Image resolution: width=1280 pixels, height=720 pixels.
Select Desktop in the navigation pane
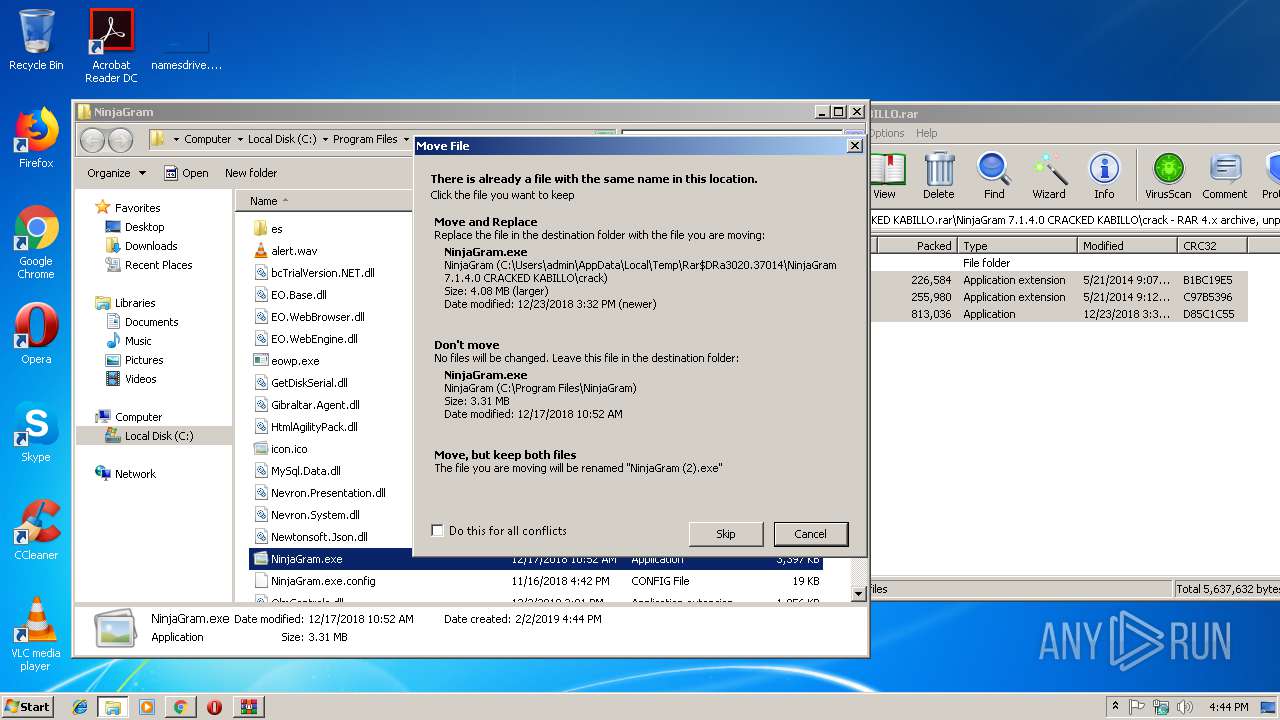(144, 227)
